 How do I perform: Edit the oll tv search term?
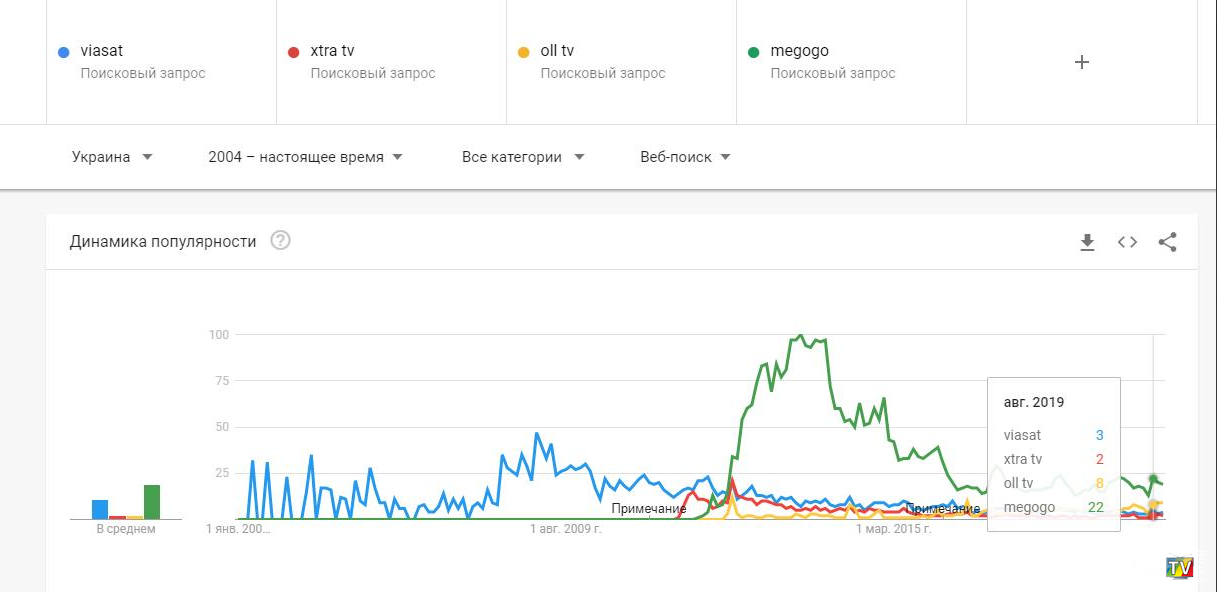[x=557, y=51]
